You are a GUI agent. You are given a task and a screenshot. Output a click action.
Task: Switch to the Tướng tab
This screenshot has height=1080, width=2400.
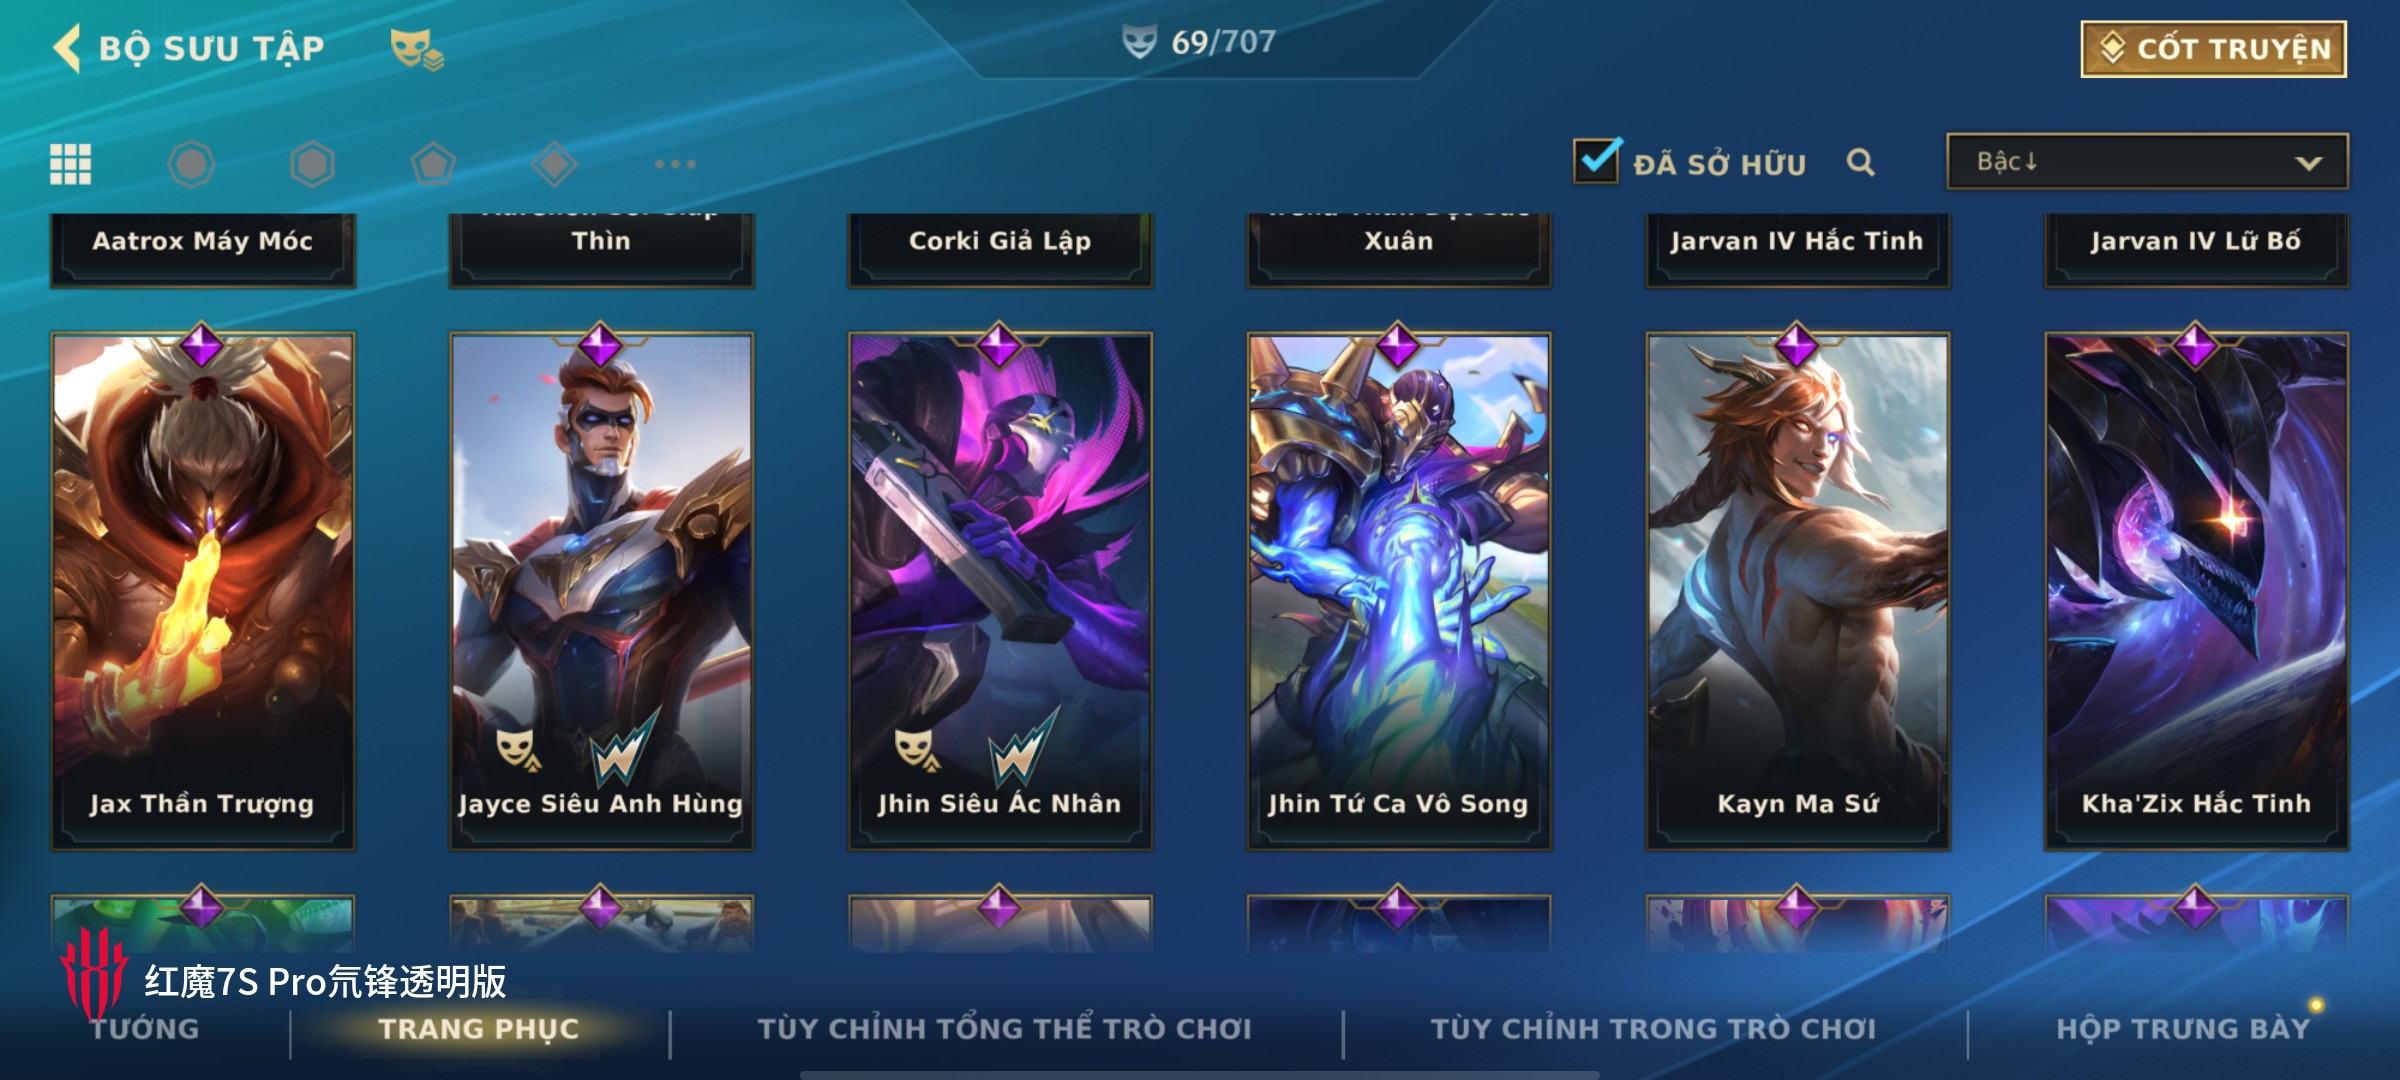pos(145,1029)
